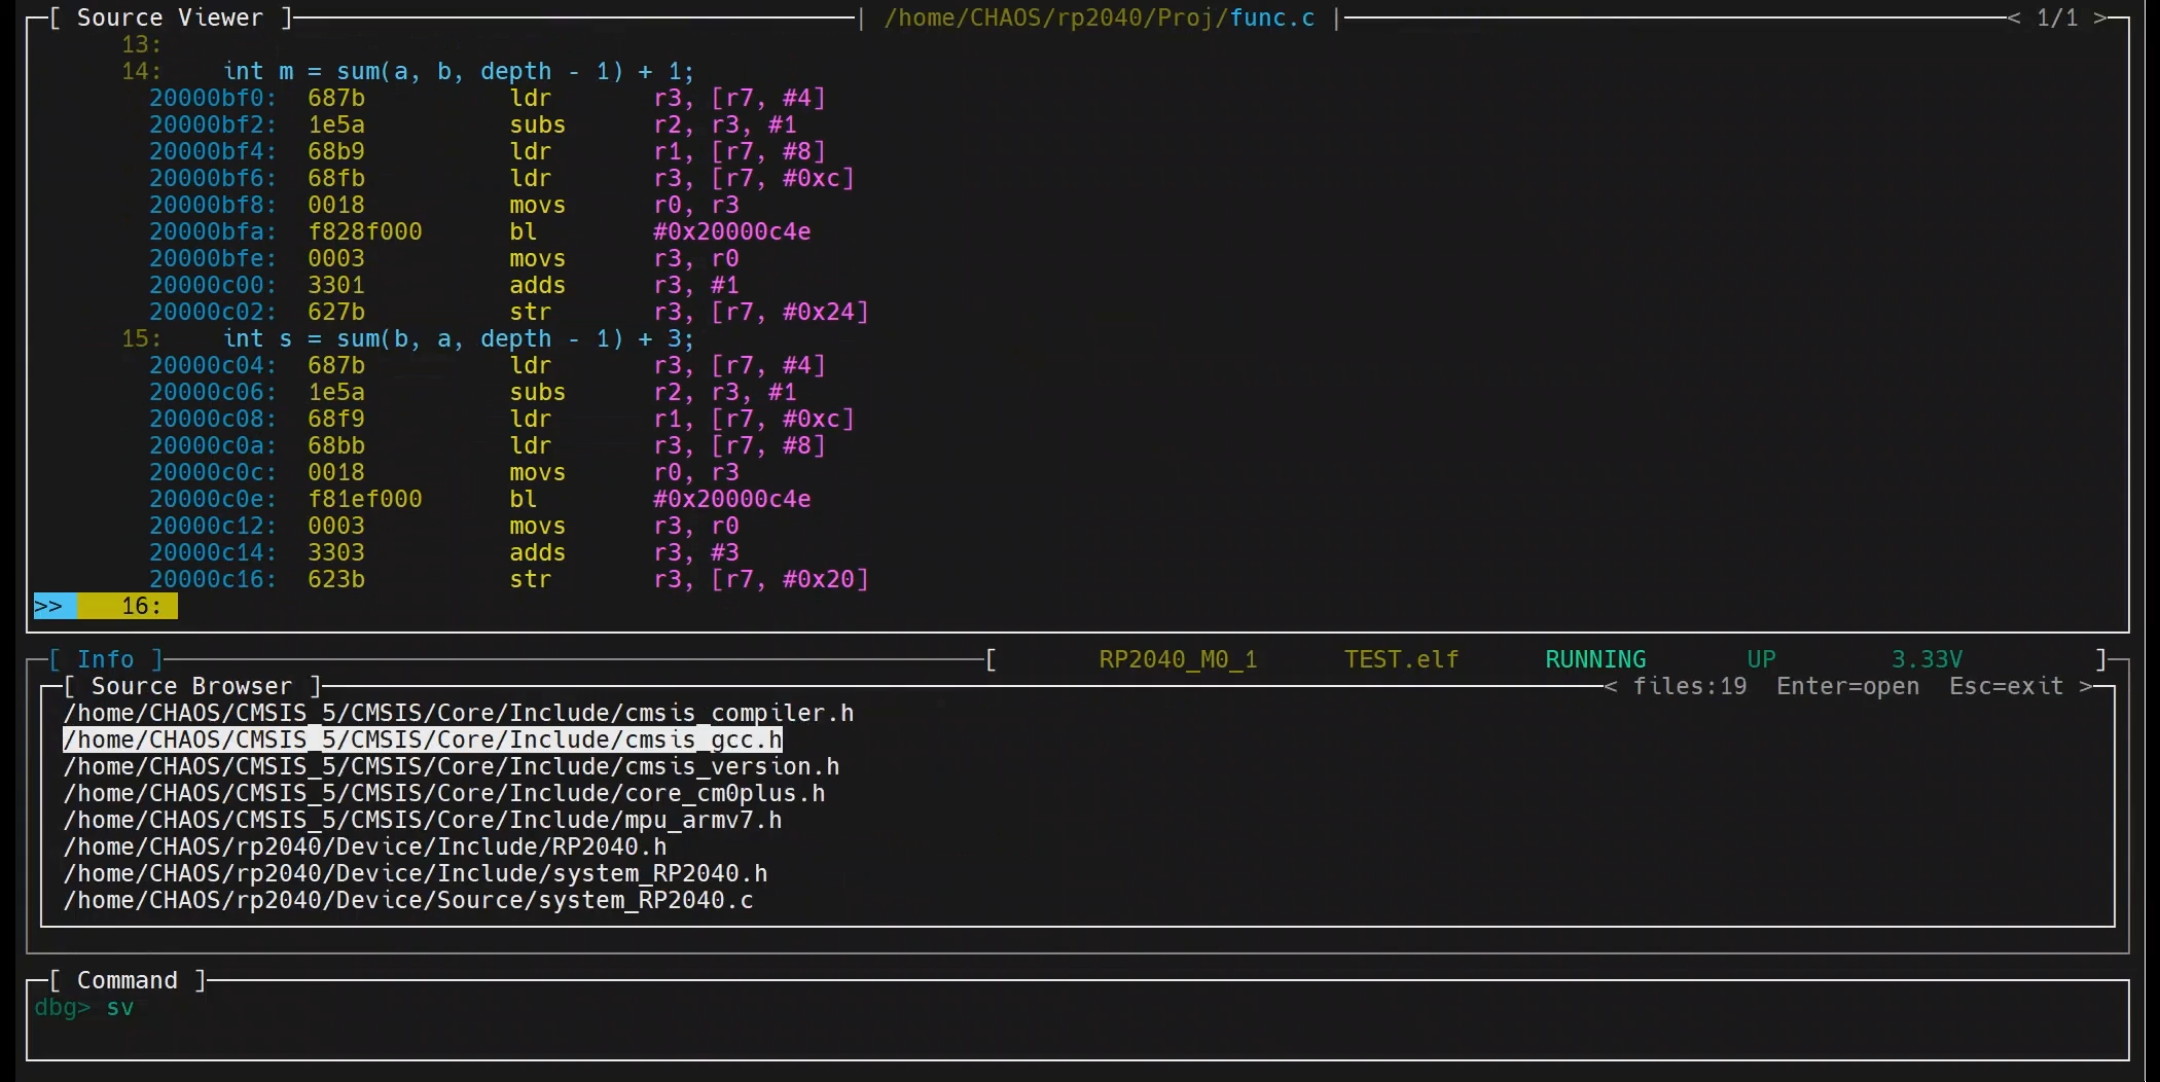Click source line 14 int m statement

(x=457, y=72)
